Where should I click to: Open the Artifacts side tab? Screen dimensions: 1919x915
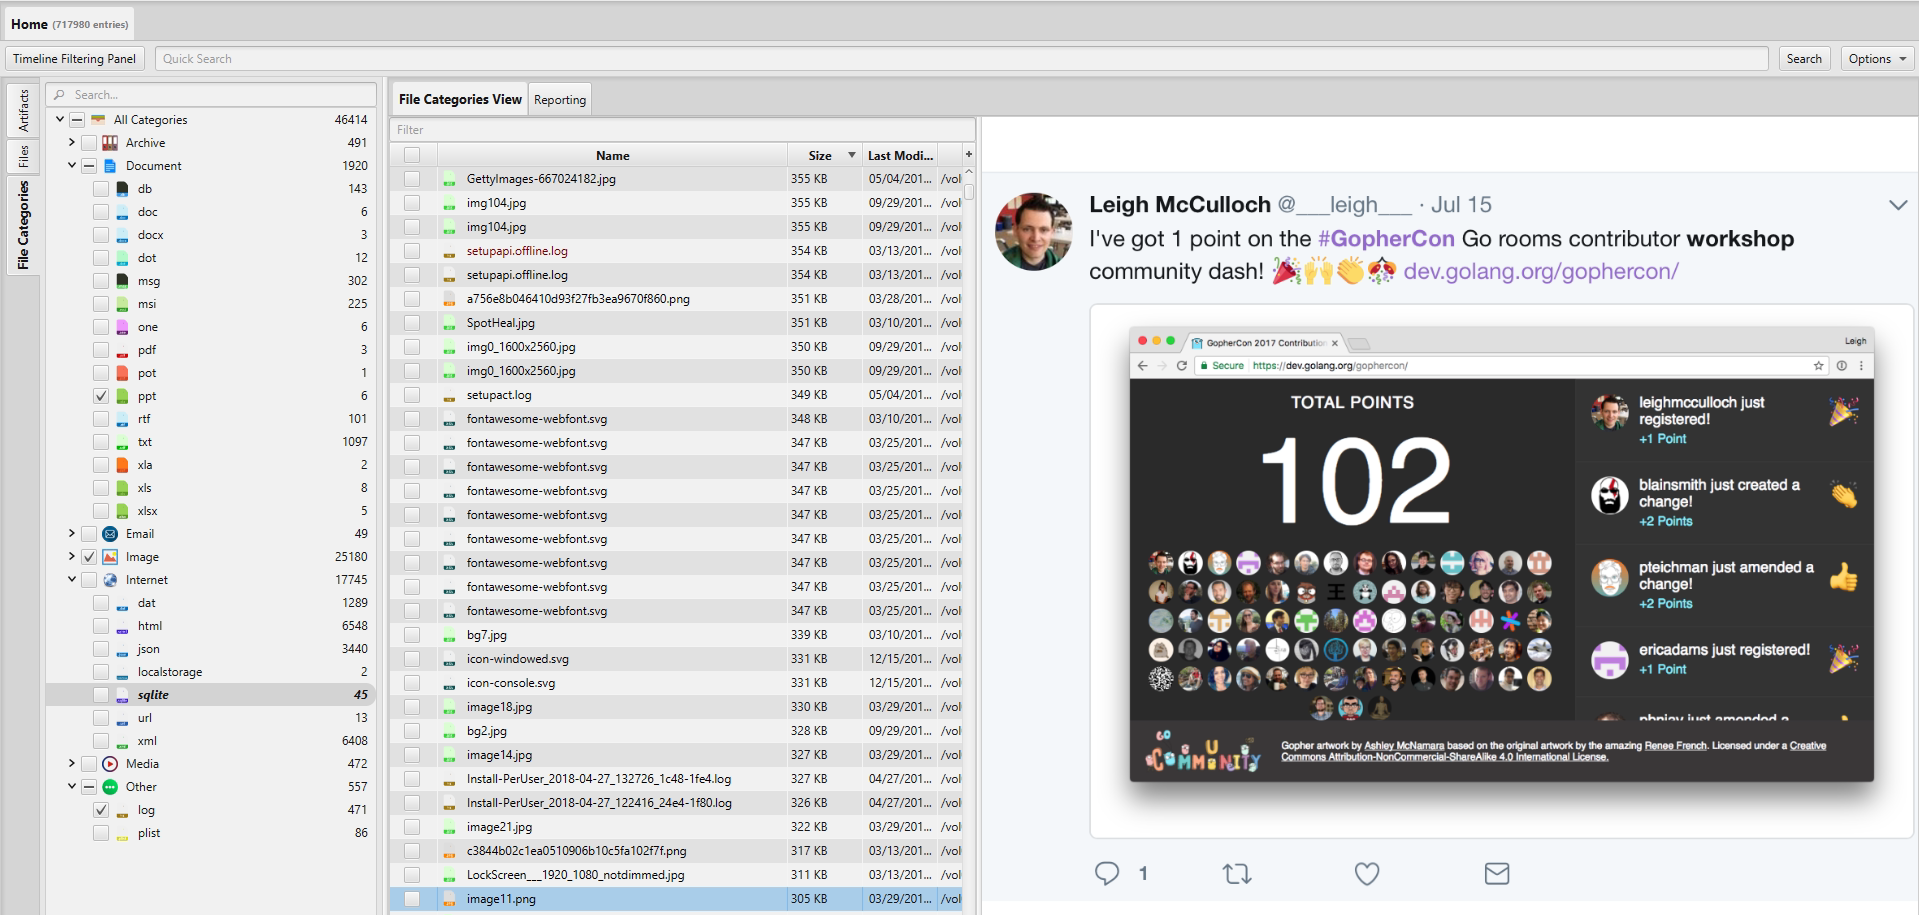tap(23, 110)
